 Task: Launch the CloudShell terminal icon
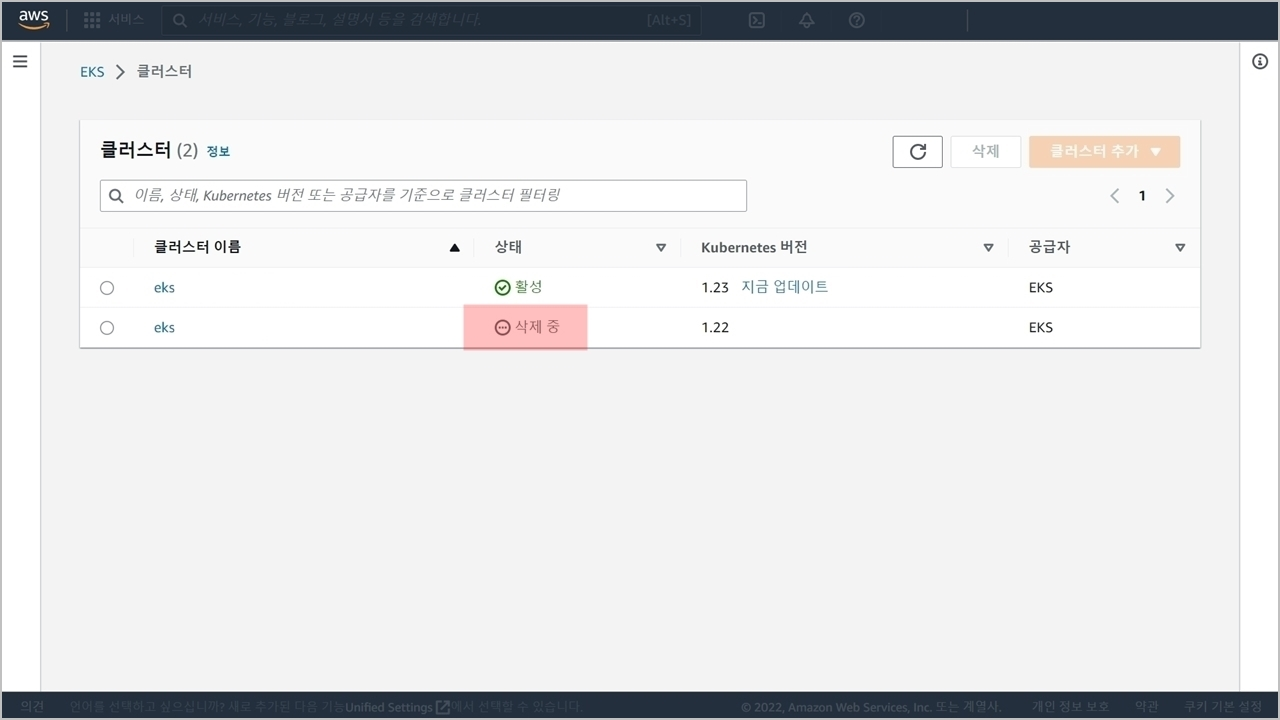[757, 20]
